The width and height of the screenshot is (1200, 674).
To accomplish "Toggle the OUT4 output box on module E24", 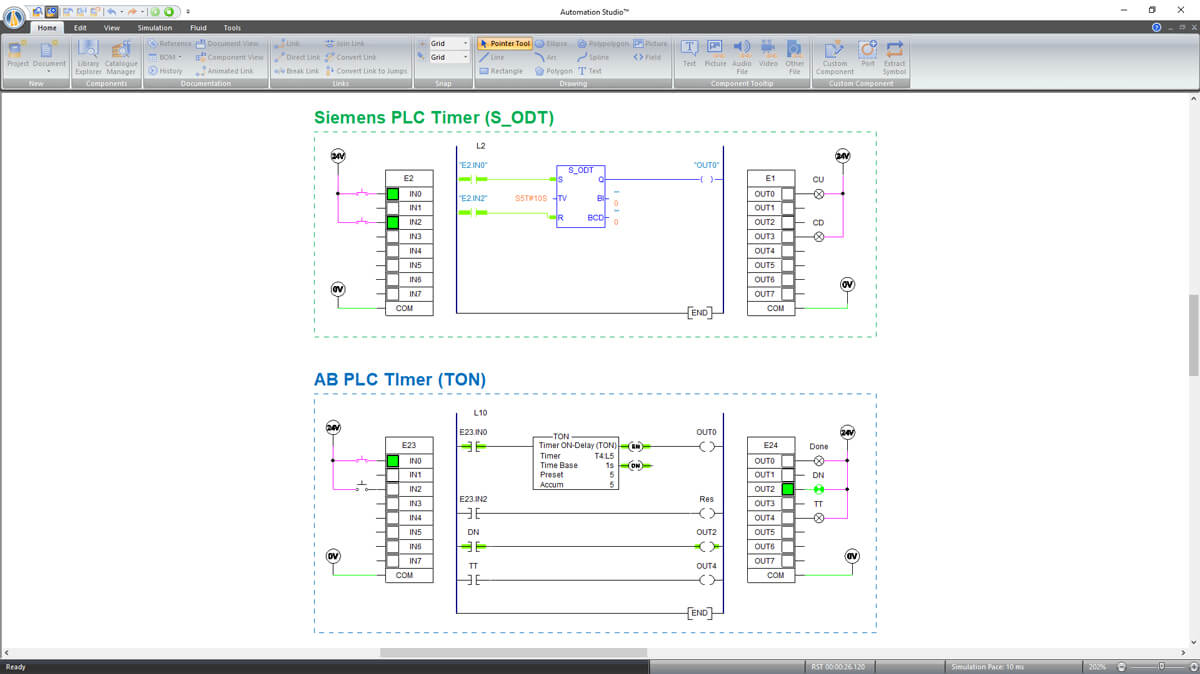I will [788, 518].
